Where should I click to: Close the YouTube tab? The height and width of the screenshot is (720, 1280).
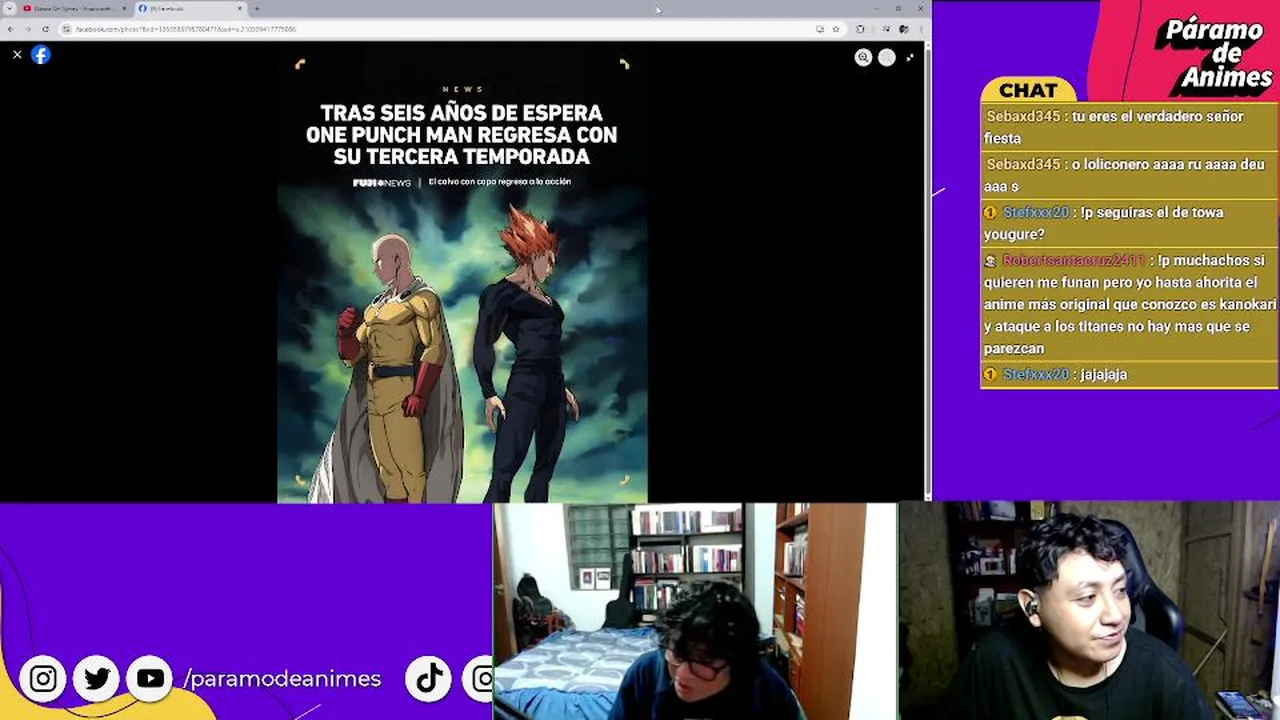124,9
